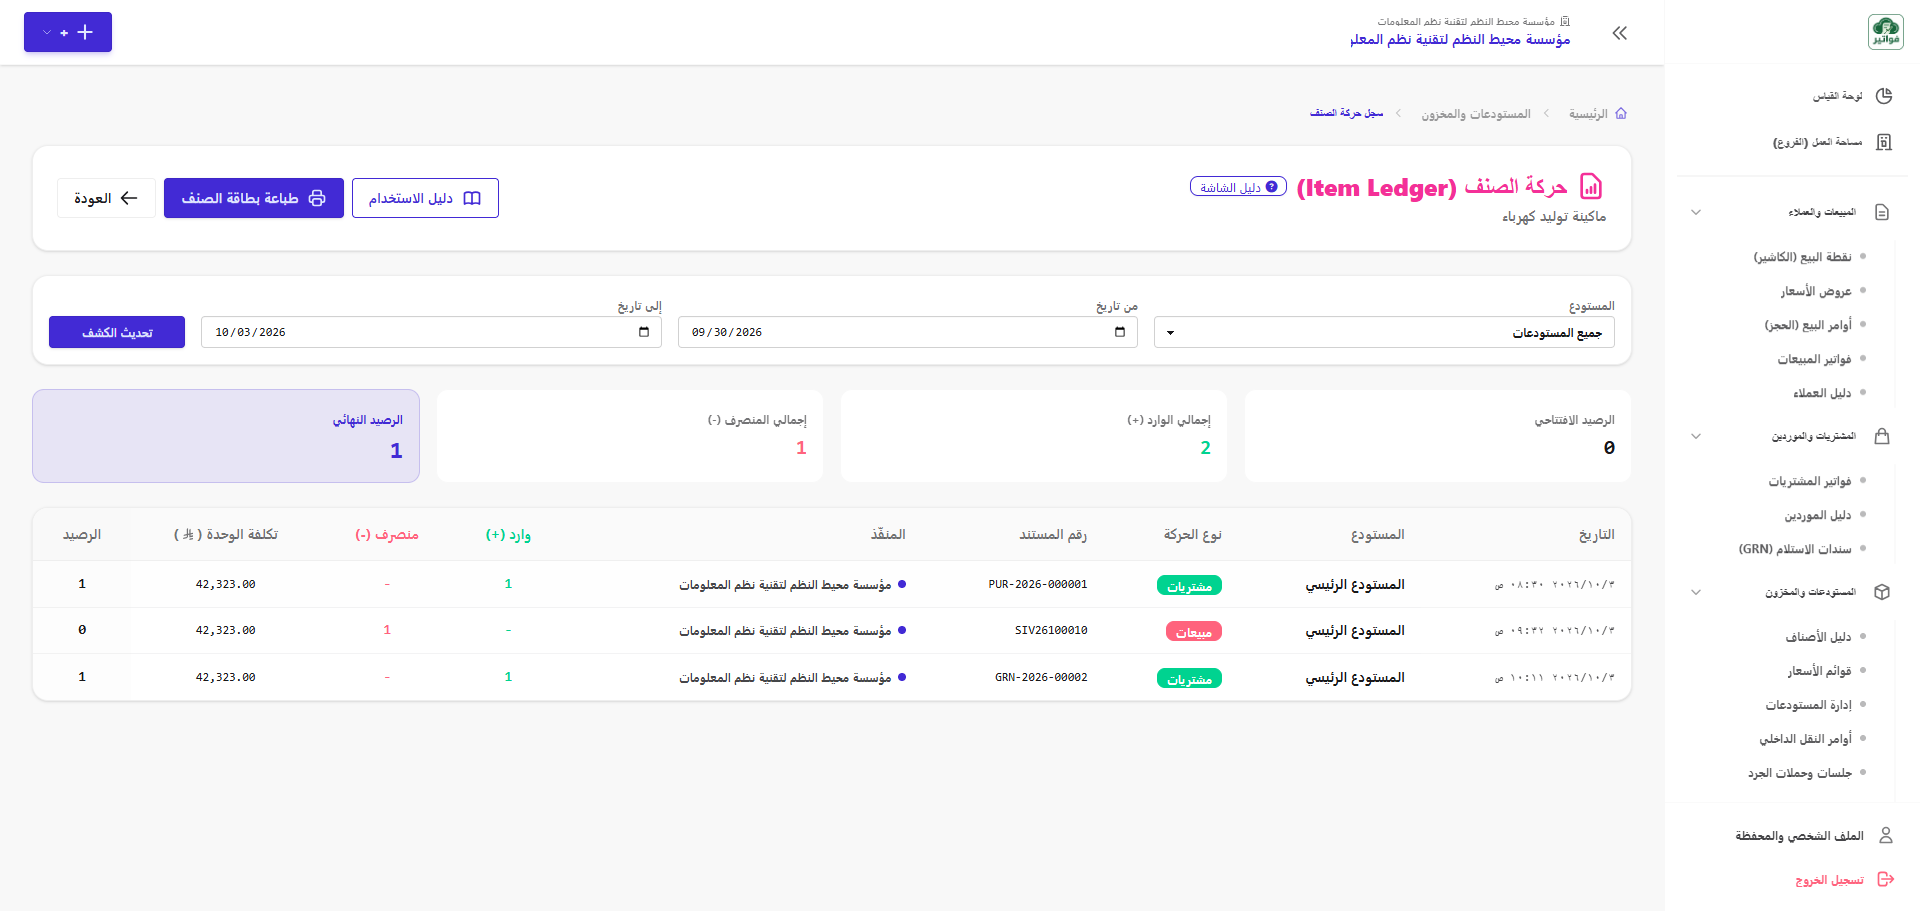Open أوامر النقل الداخلي menu item
Screen dimensions: 1920x911
(1805, 739)
